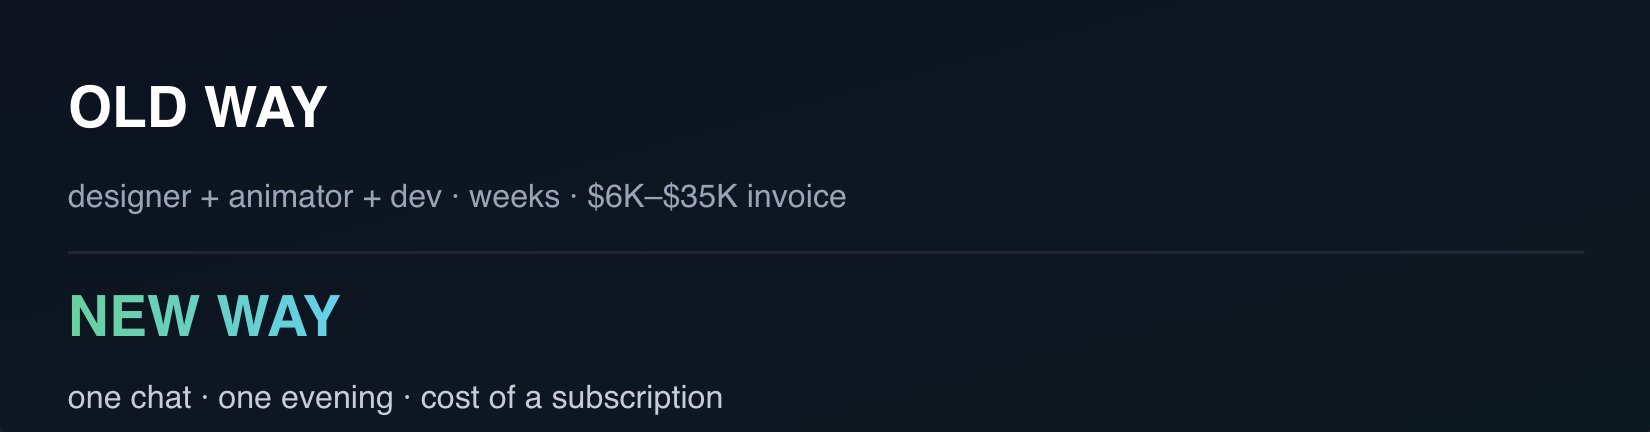Click the plus sign between animator and dev
The image size is (1650, 432).
pos(371,198)
